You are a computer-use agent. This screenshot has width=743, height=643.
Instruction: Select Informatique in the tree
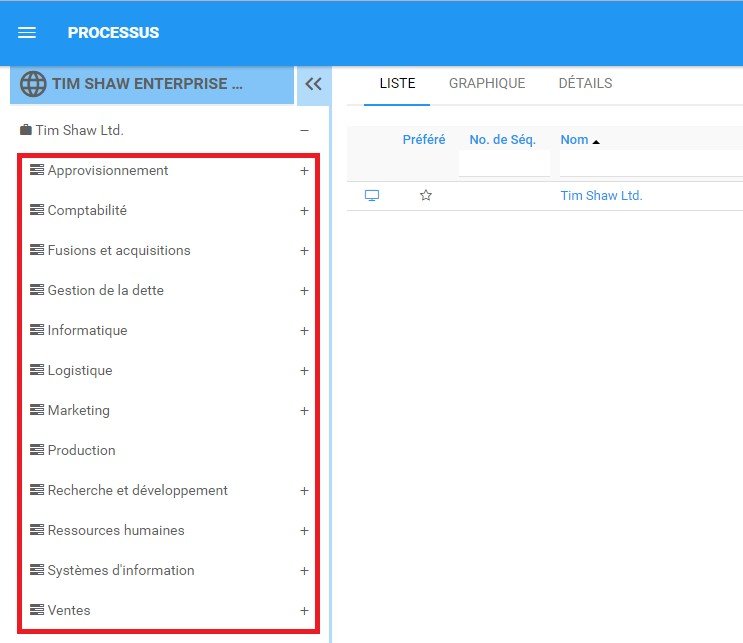coord(87,330)
